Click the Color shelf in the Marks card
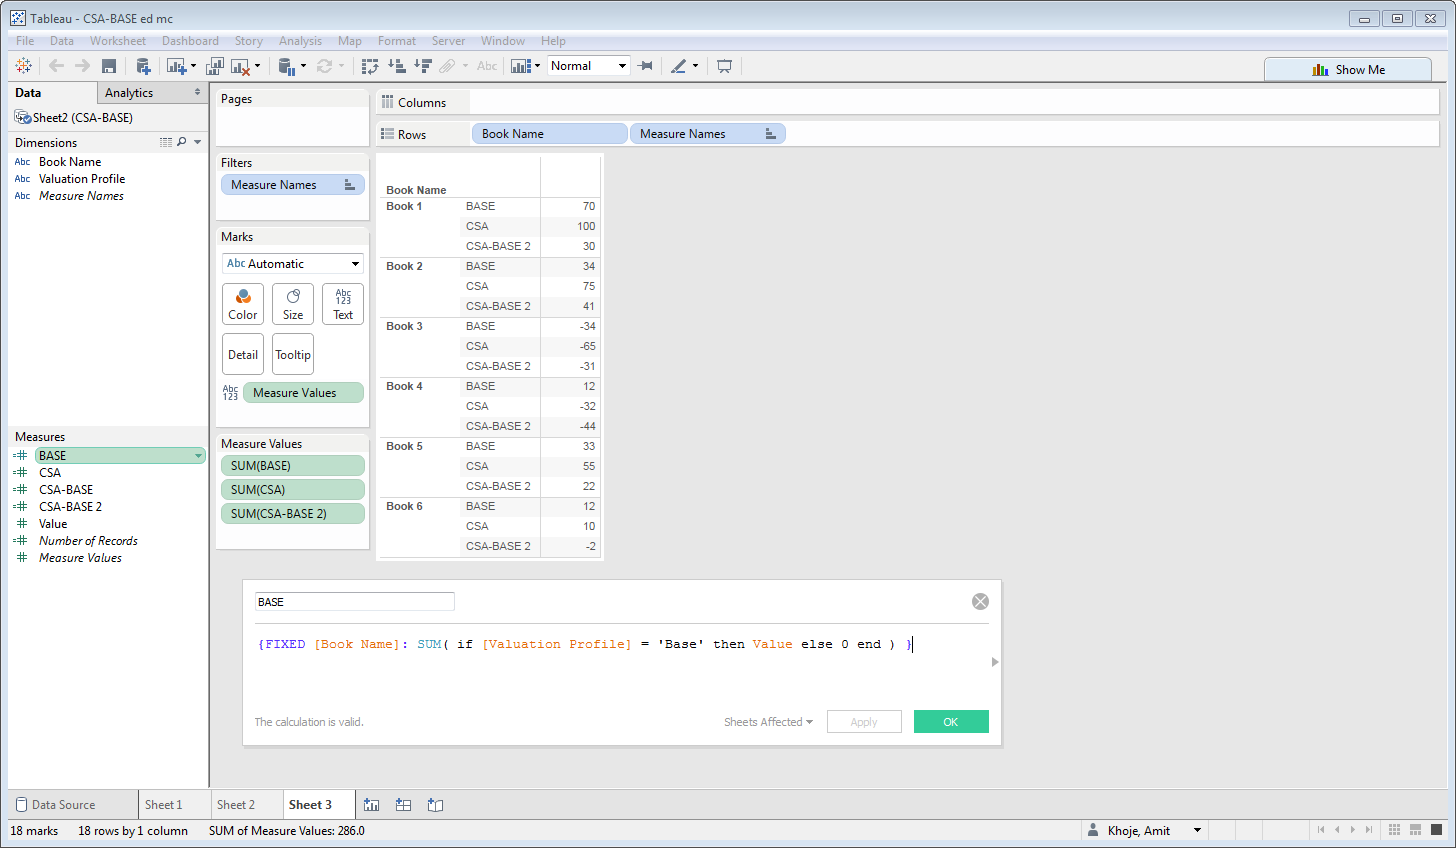Screen dimensions: 1456x848 tap(242, 304)
